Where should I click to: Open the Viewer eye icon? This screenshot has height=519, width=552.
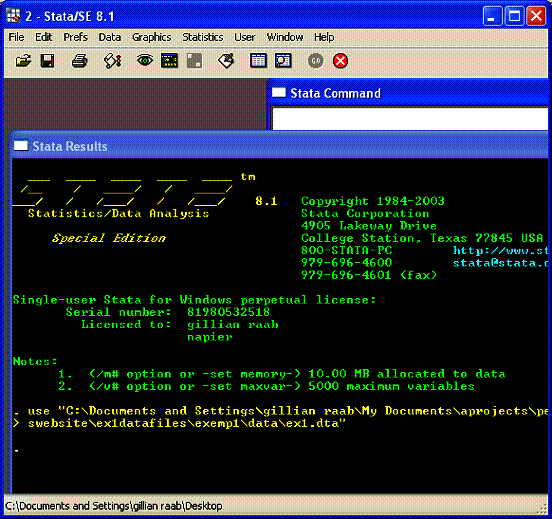coord(145,61)
